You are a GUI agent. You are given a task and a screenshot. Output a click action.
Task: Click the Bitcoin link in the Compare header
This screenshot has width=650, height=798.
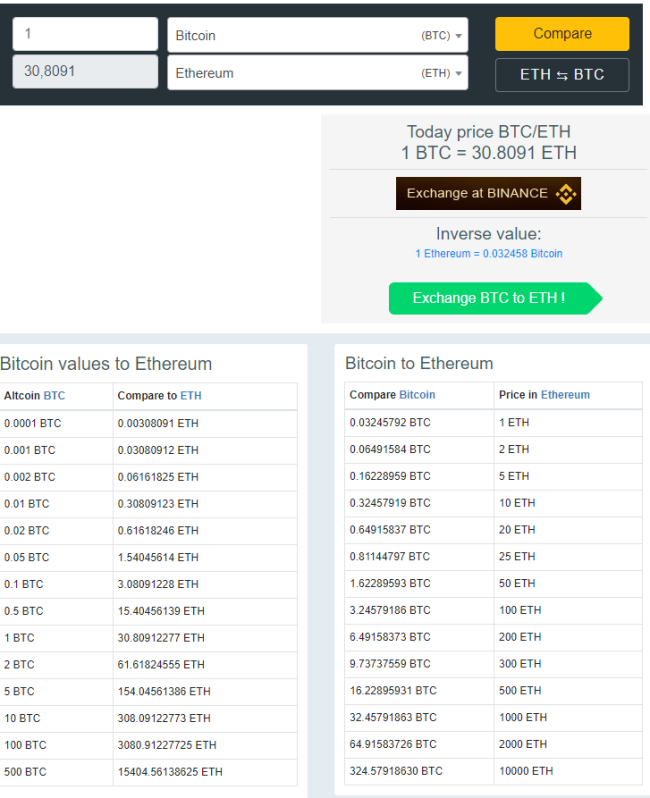click(417, 395)
